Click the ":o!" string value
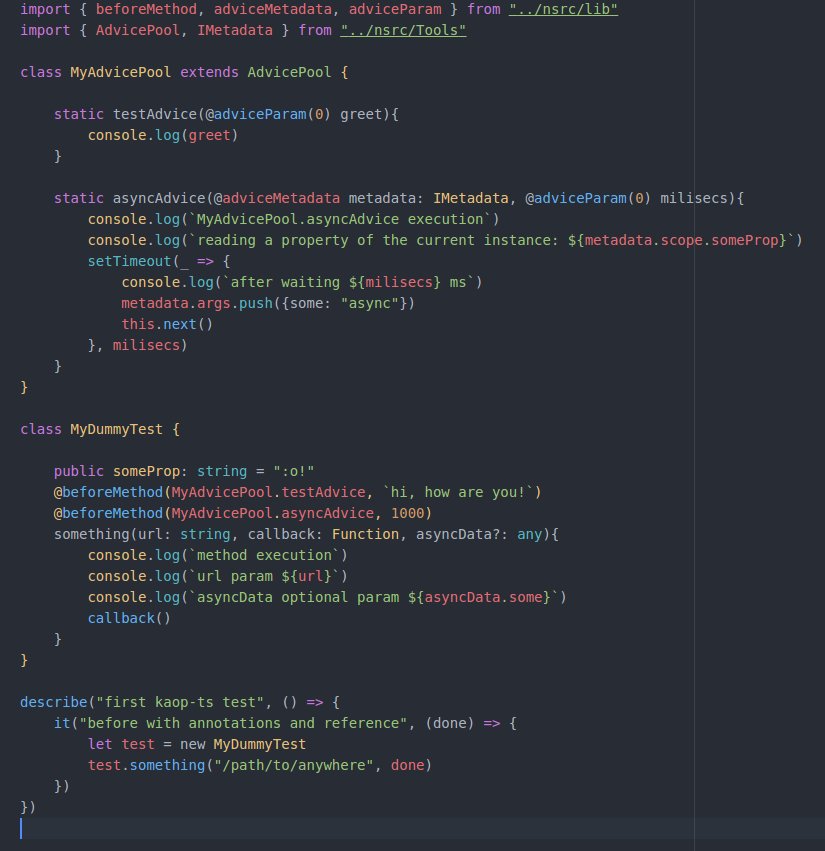The image size is (825, 851). [x=293, y=472]
